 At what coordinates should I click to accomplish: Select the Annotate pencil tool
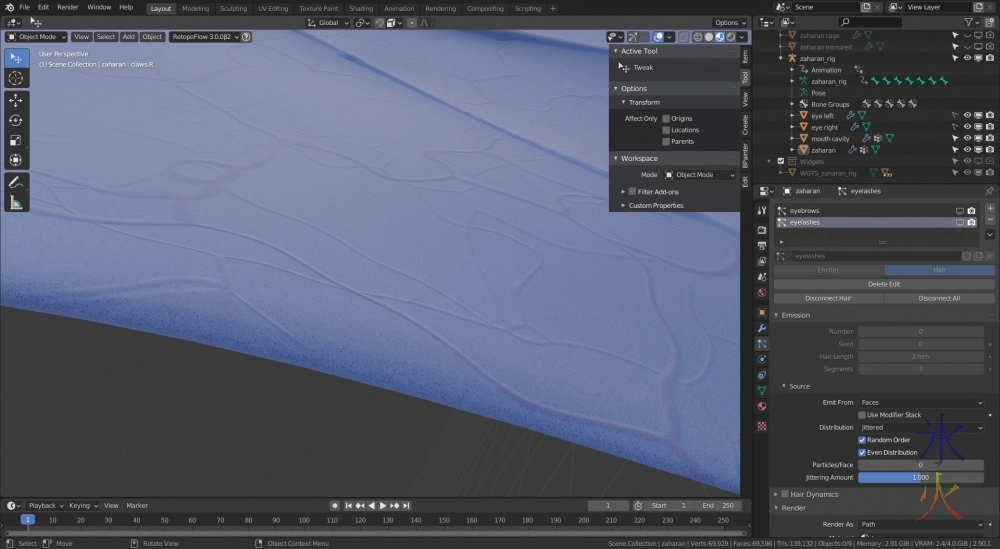(16, 182)
